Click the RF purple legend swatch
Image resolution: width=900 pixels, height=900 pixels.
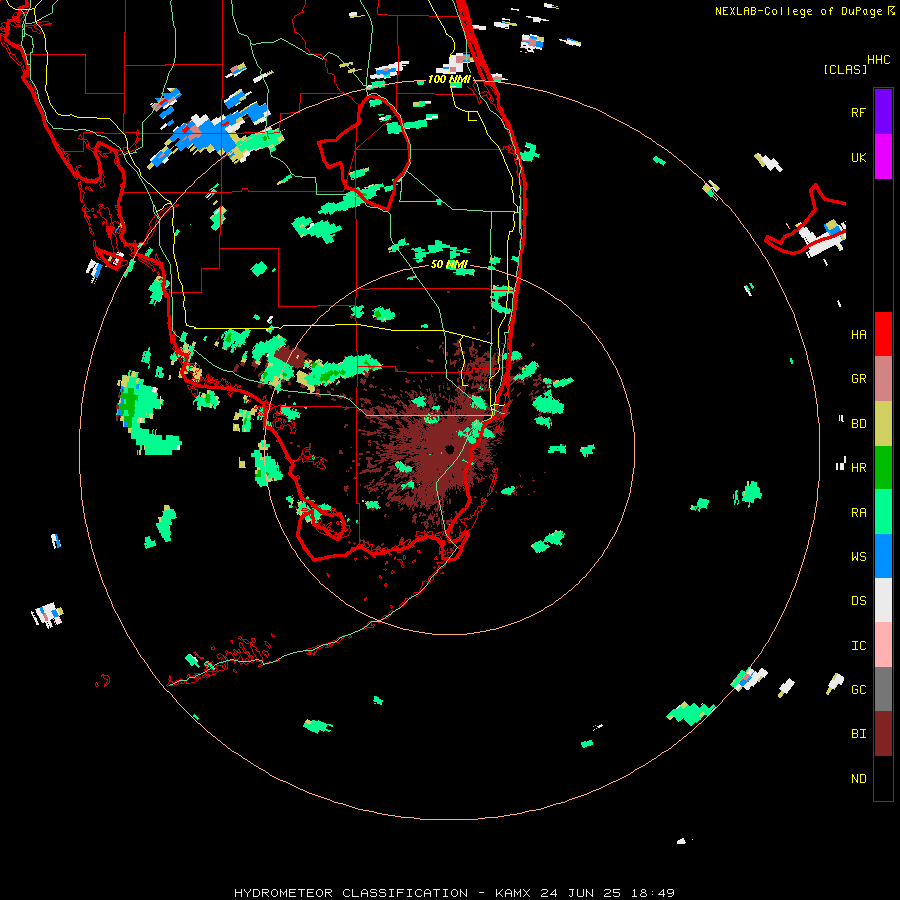click(x=883, y=112)
